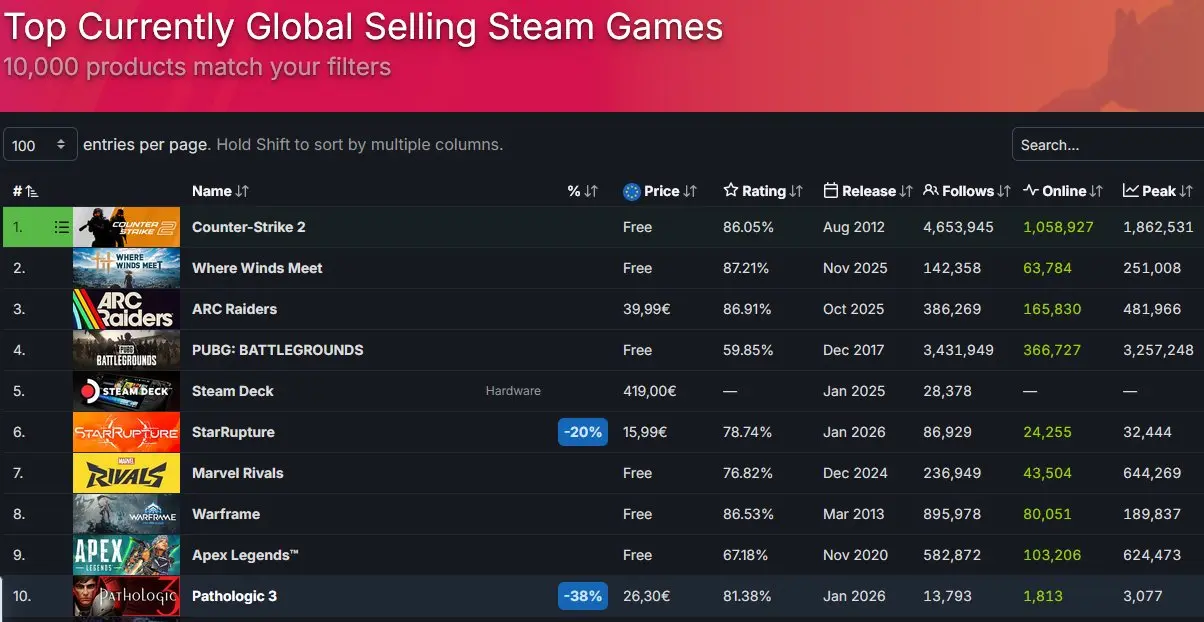Click the star icon in Rating header
Image resolution: width=1204 pixels, height=622 pixels.
click(x=731, y=191)
